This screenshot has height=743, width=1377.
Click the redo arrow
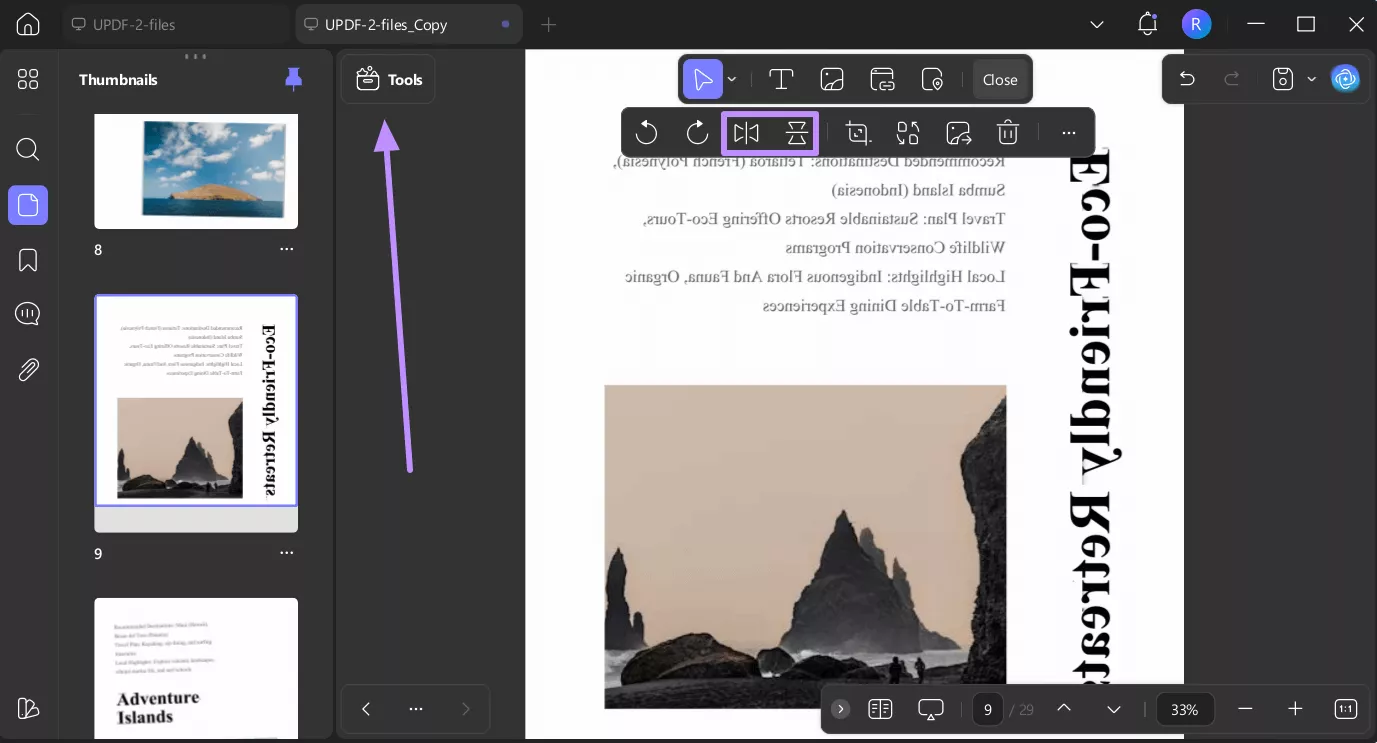1232,79
